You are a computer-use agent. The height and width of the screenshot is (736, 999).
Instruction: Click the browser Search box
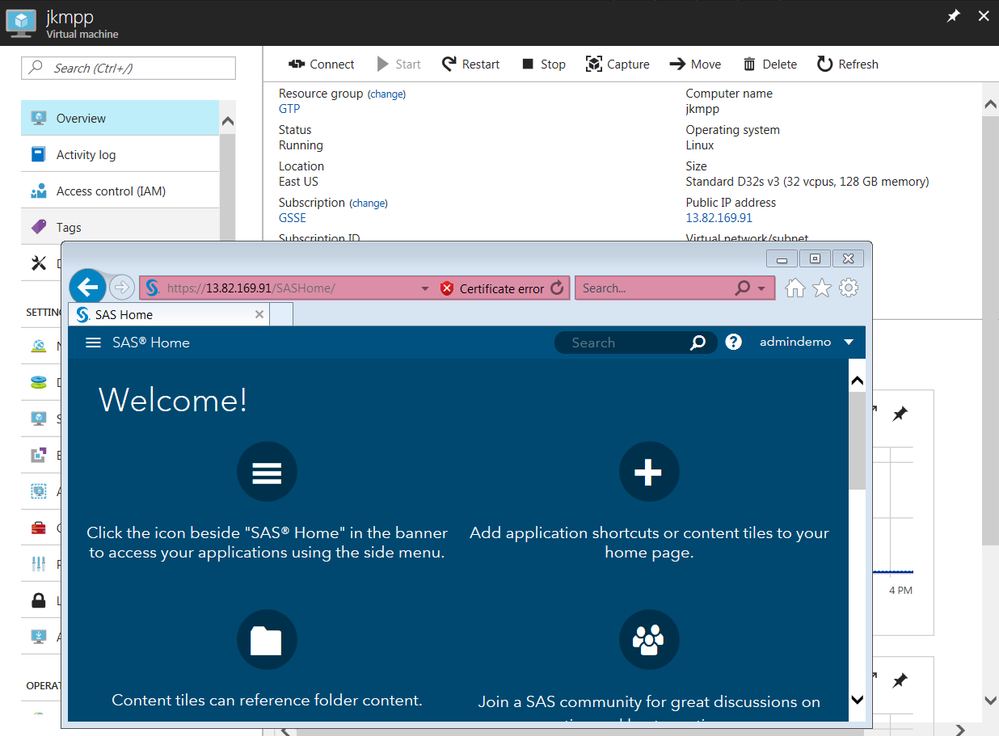tap(656, 288)
